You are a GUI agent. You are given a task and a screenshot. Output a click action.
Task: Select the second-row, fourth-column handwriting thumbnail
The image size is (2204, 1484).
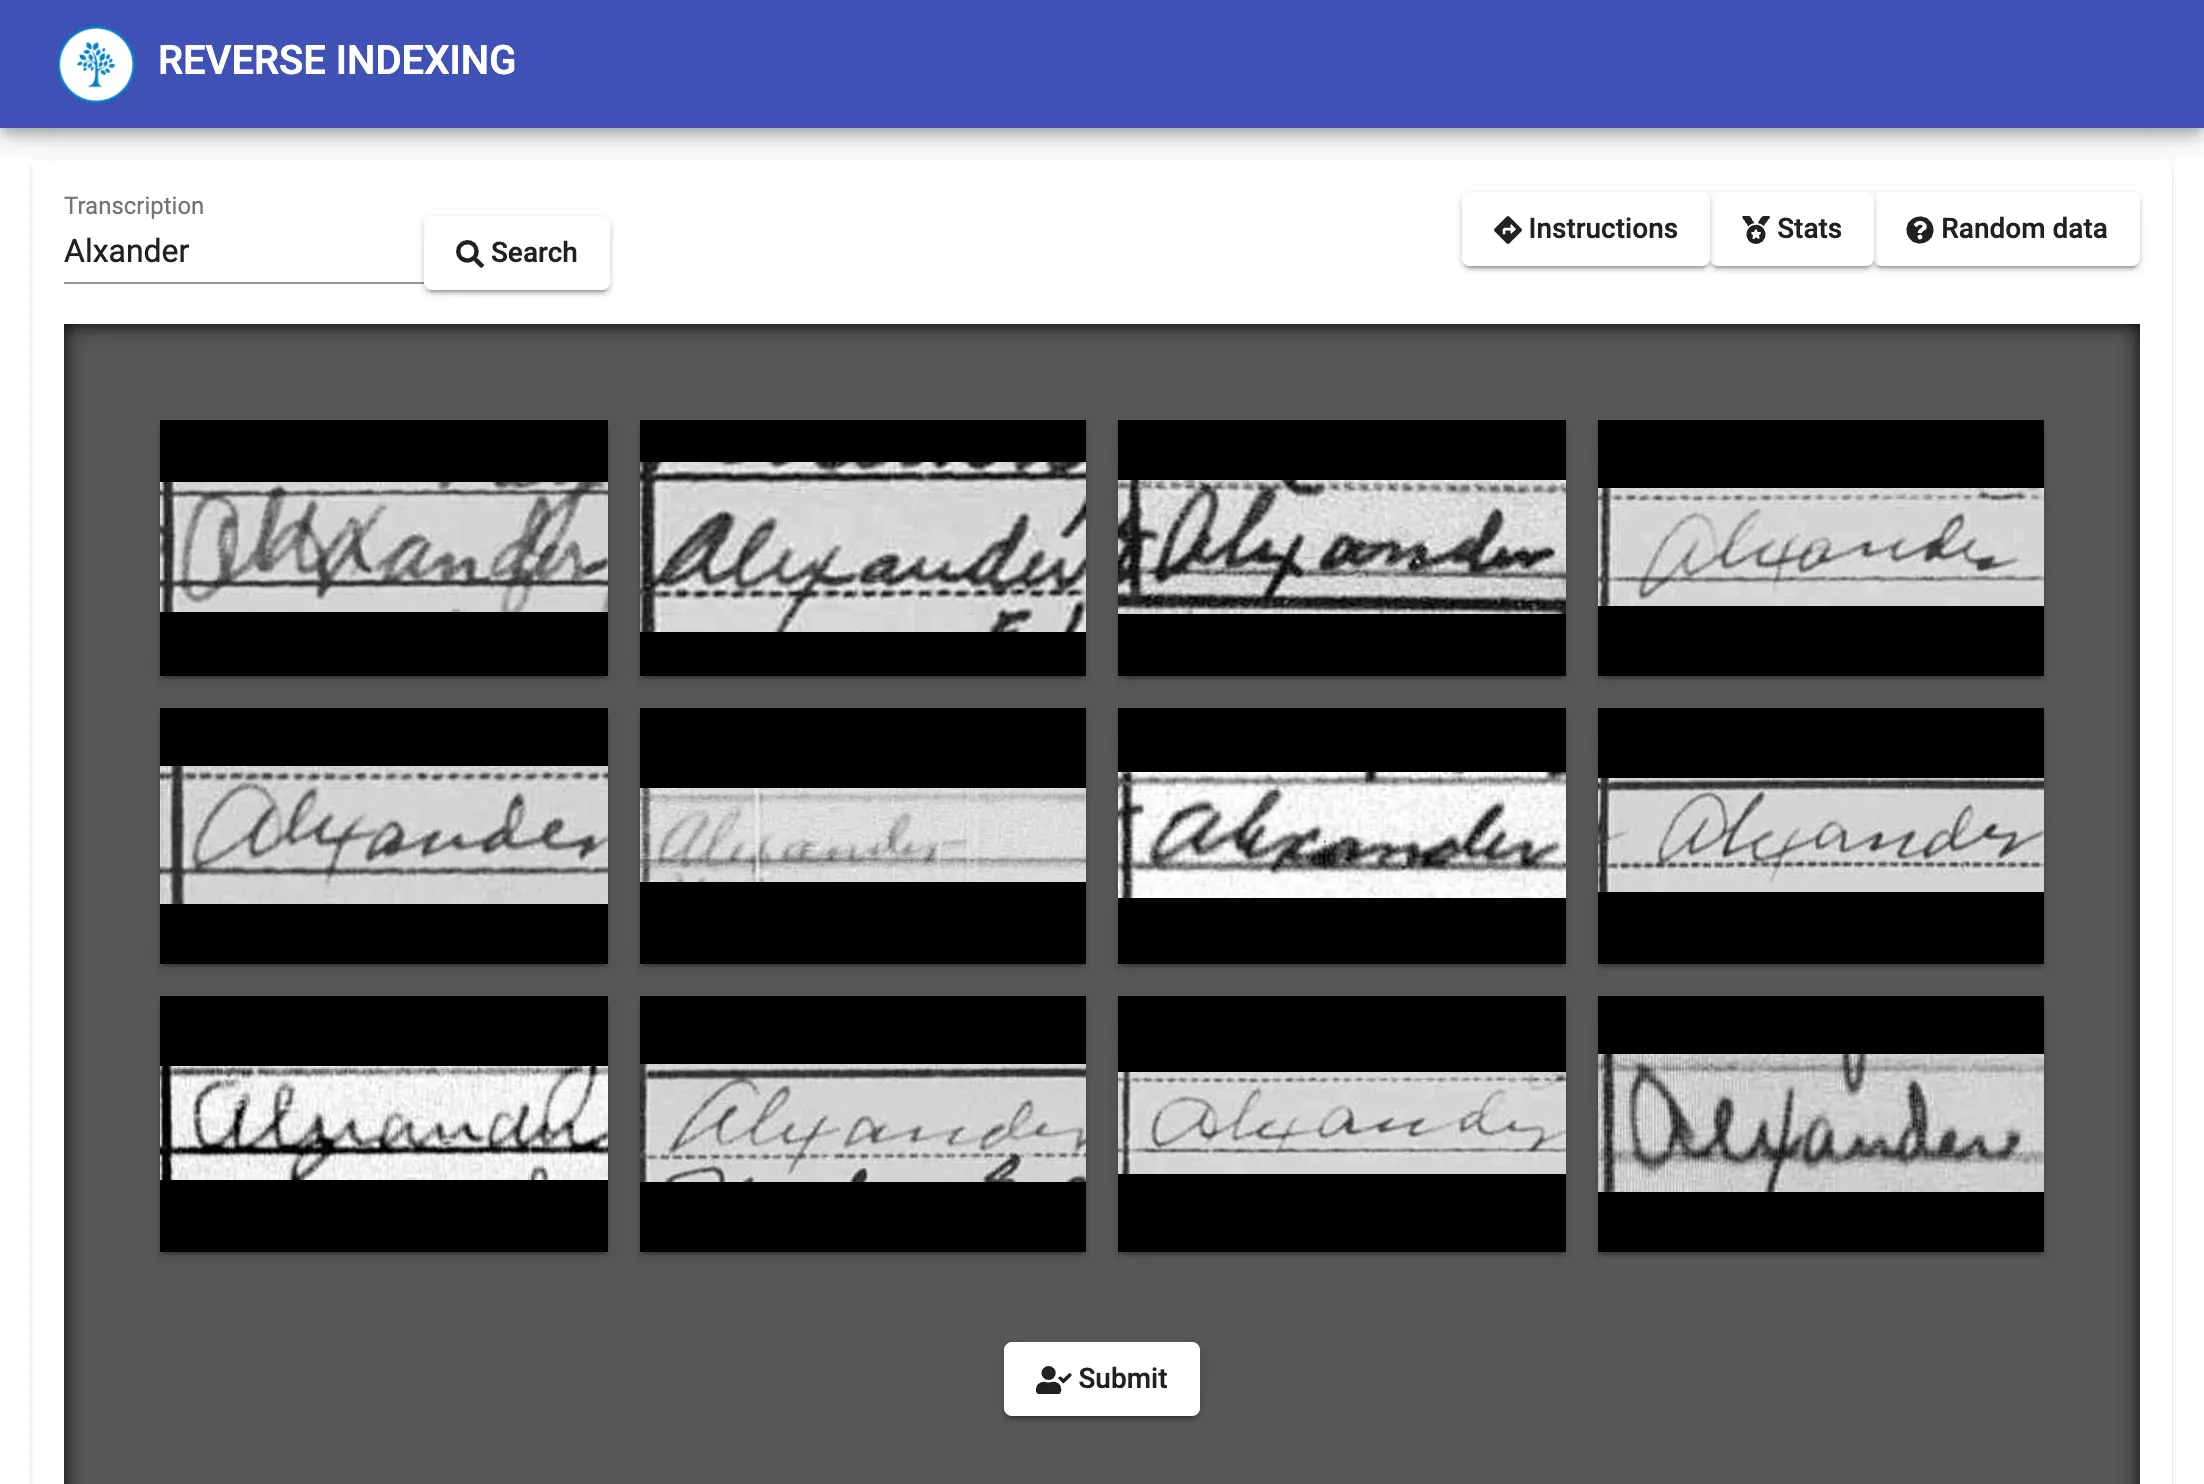[1821, 836]
